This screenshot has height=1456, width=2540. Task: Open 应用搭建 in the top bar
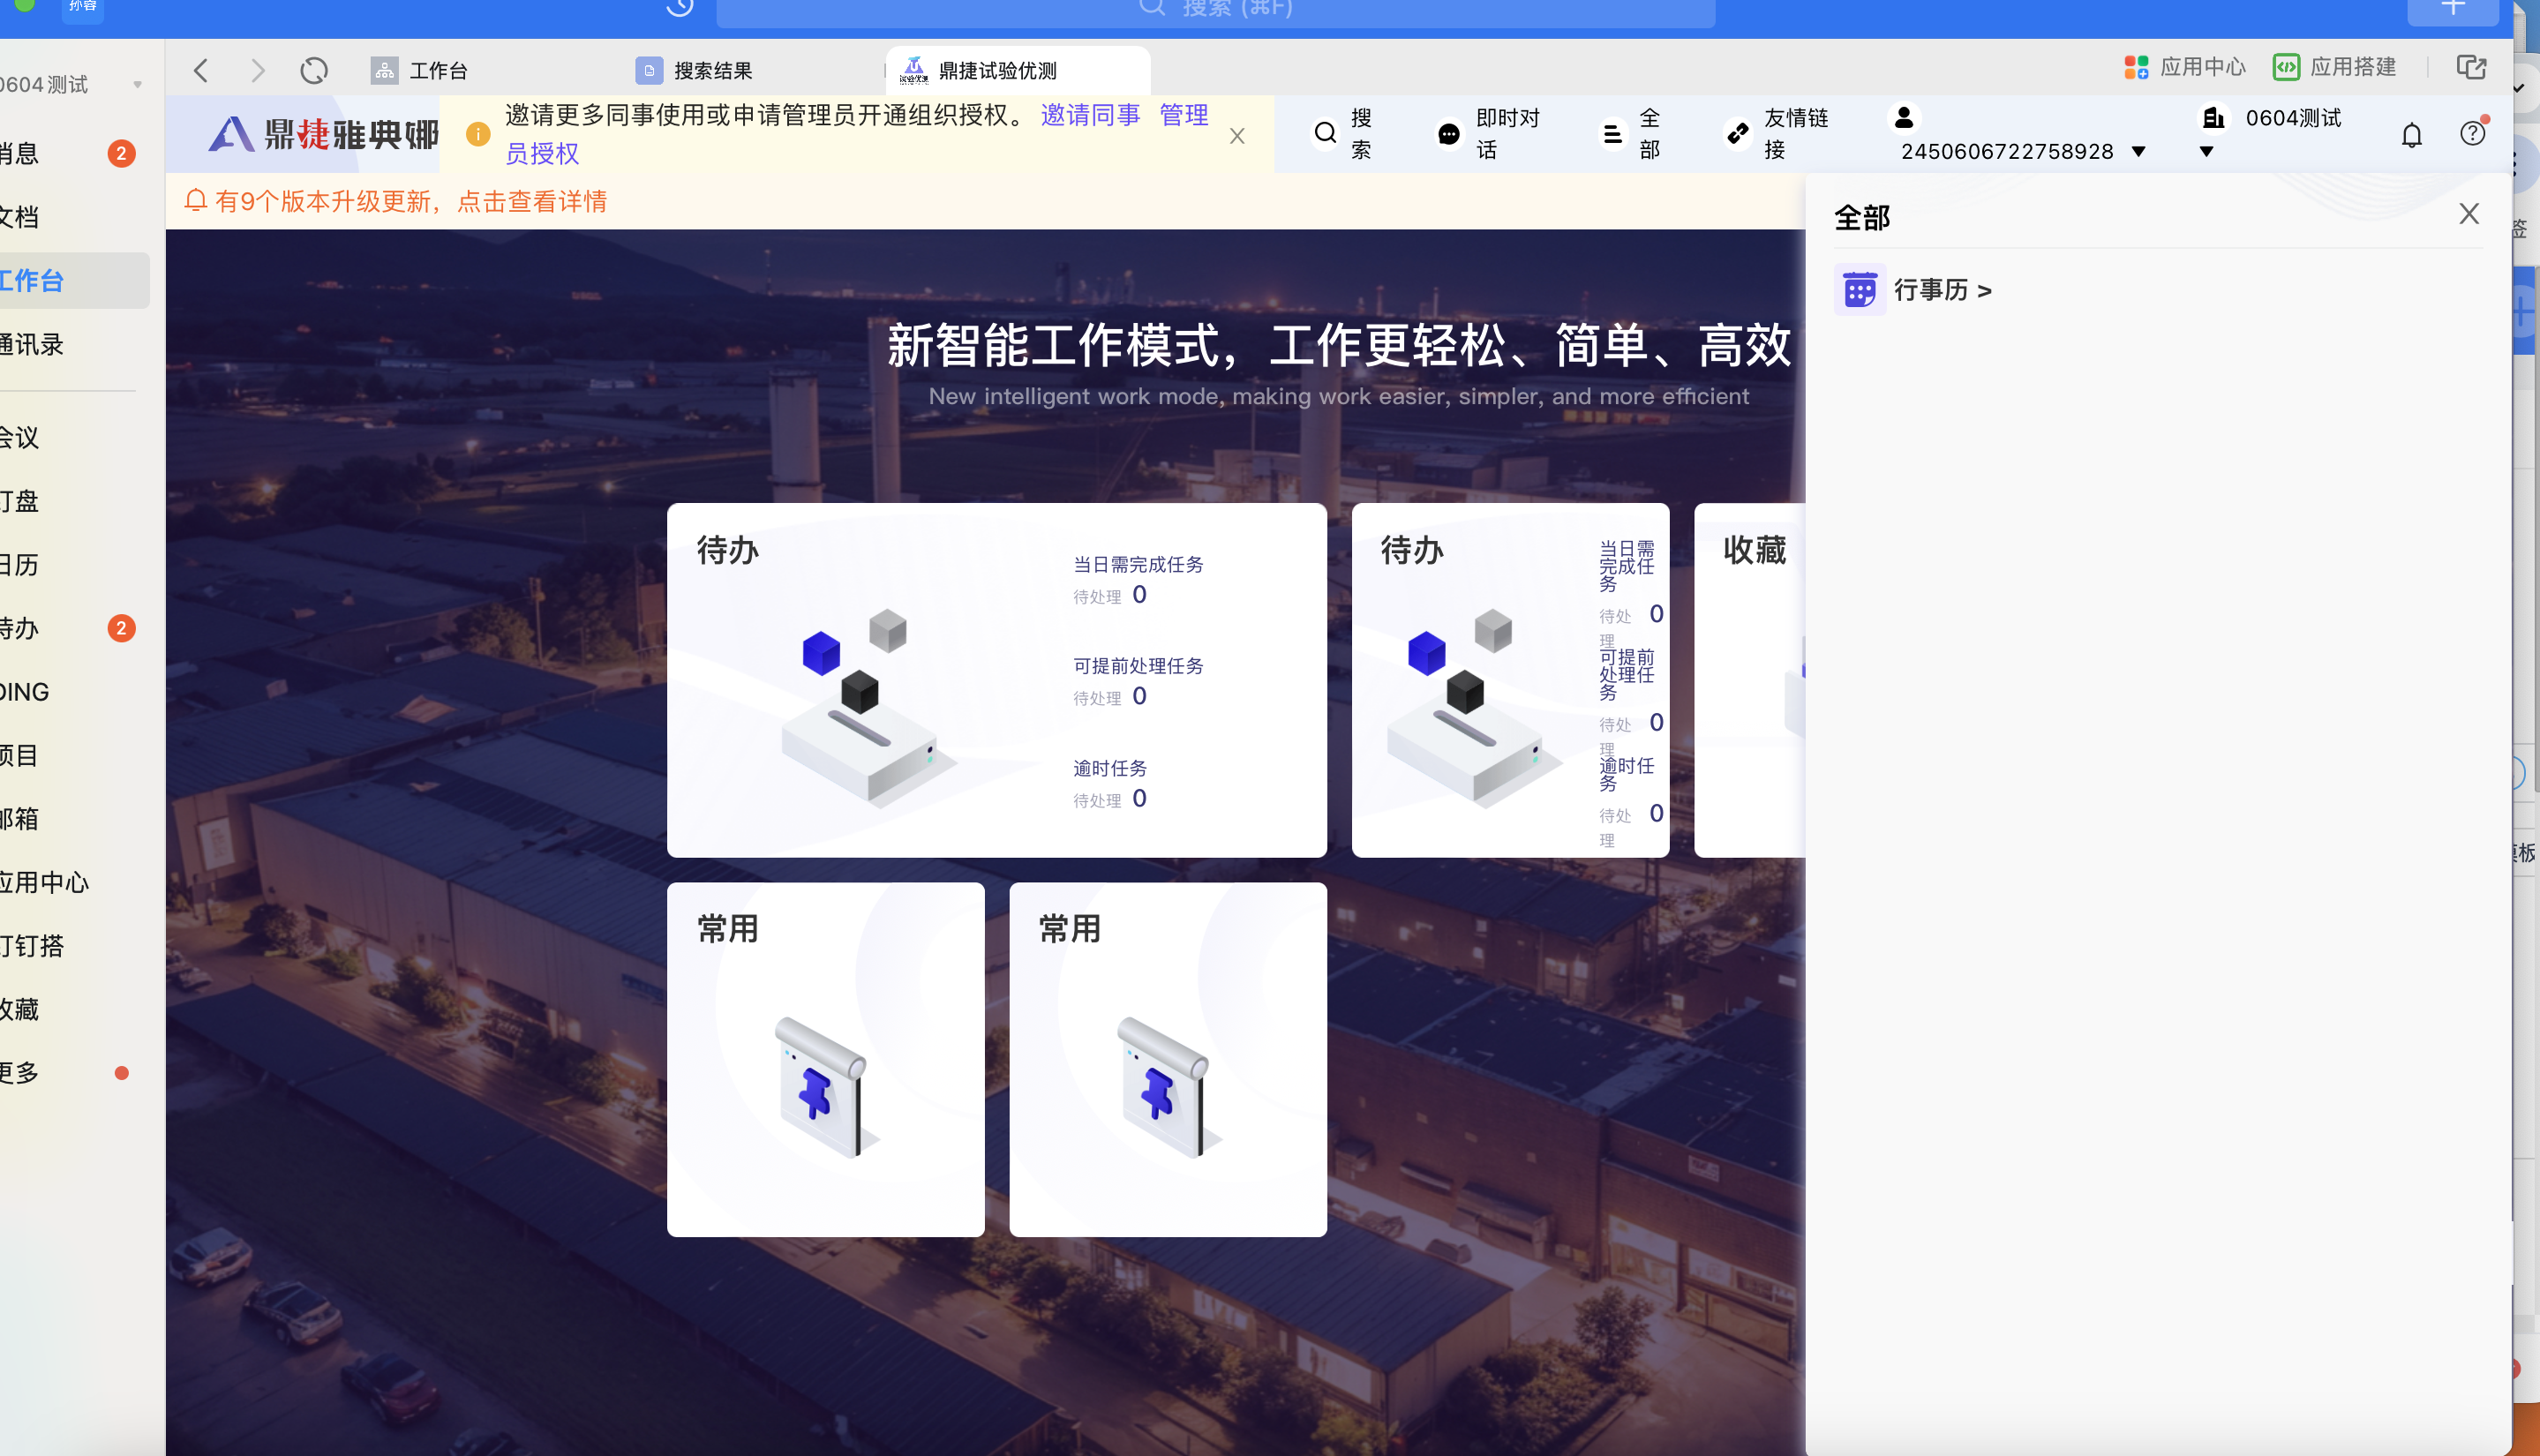click(x=2334, y=67)
